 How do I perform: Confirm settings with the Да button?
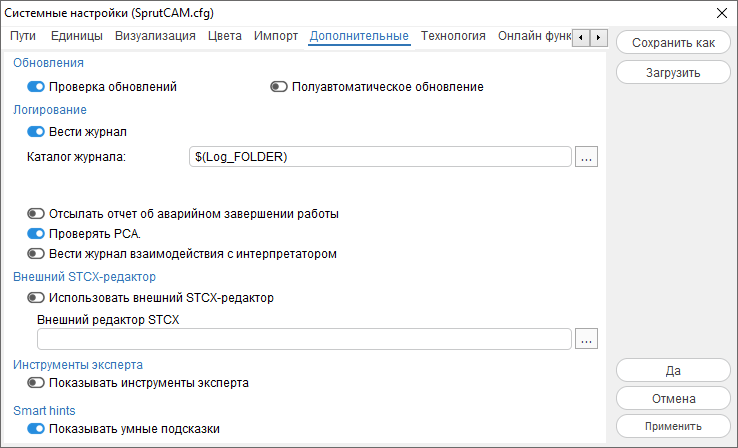674,370
